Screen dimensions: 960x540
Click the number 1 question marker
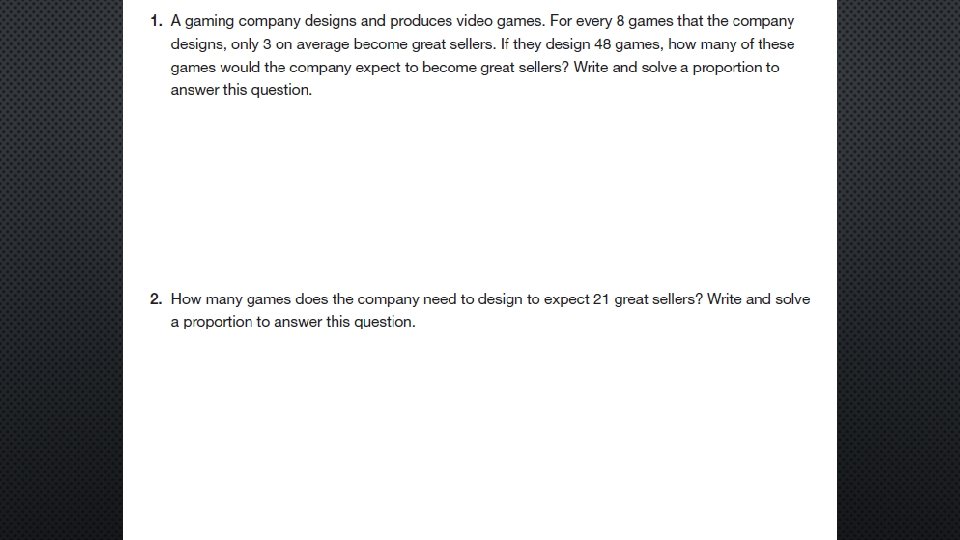coord(156,21)
